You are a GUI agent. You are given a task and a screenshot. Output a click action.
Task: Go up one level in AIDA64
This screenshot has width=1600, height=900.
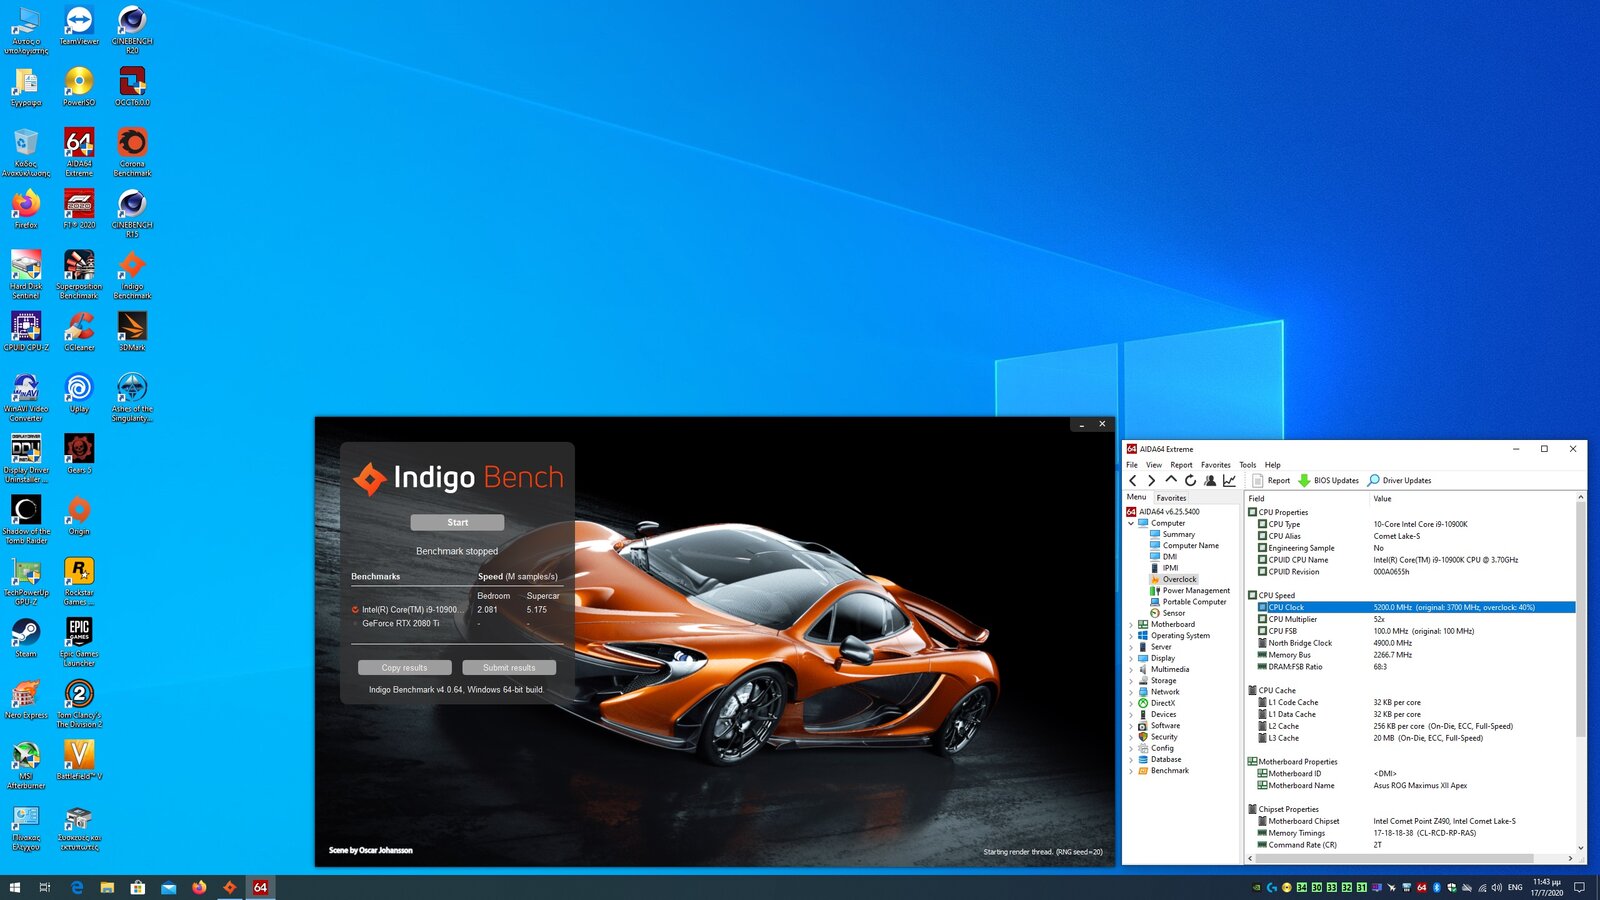(x=1171, y=481)
